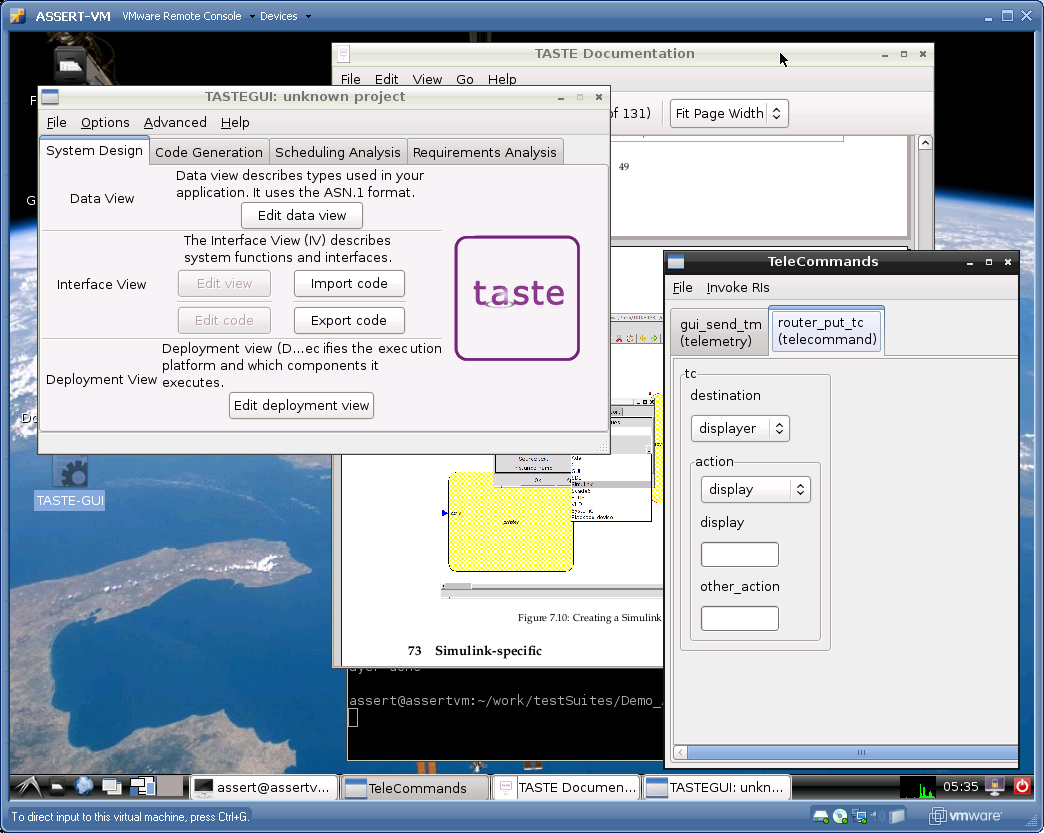
Task: Switch to Code Generation tab
Action: (x=209, y=152)
